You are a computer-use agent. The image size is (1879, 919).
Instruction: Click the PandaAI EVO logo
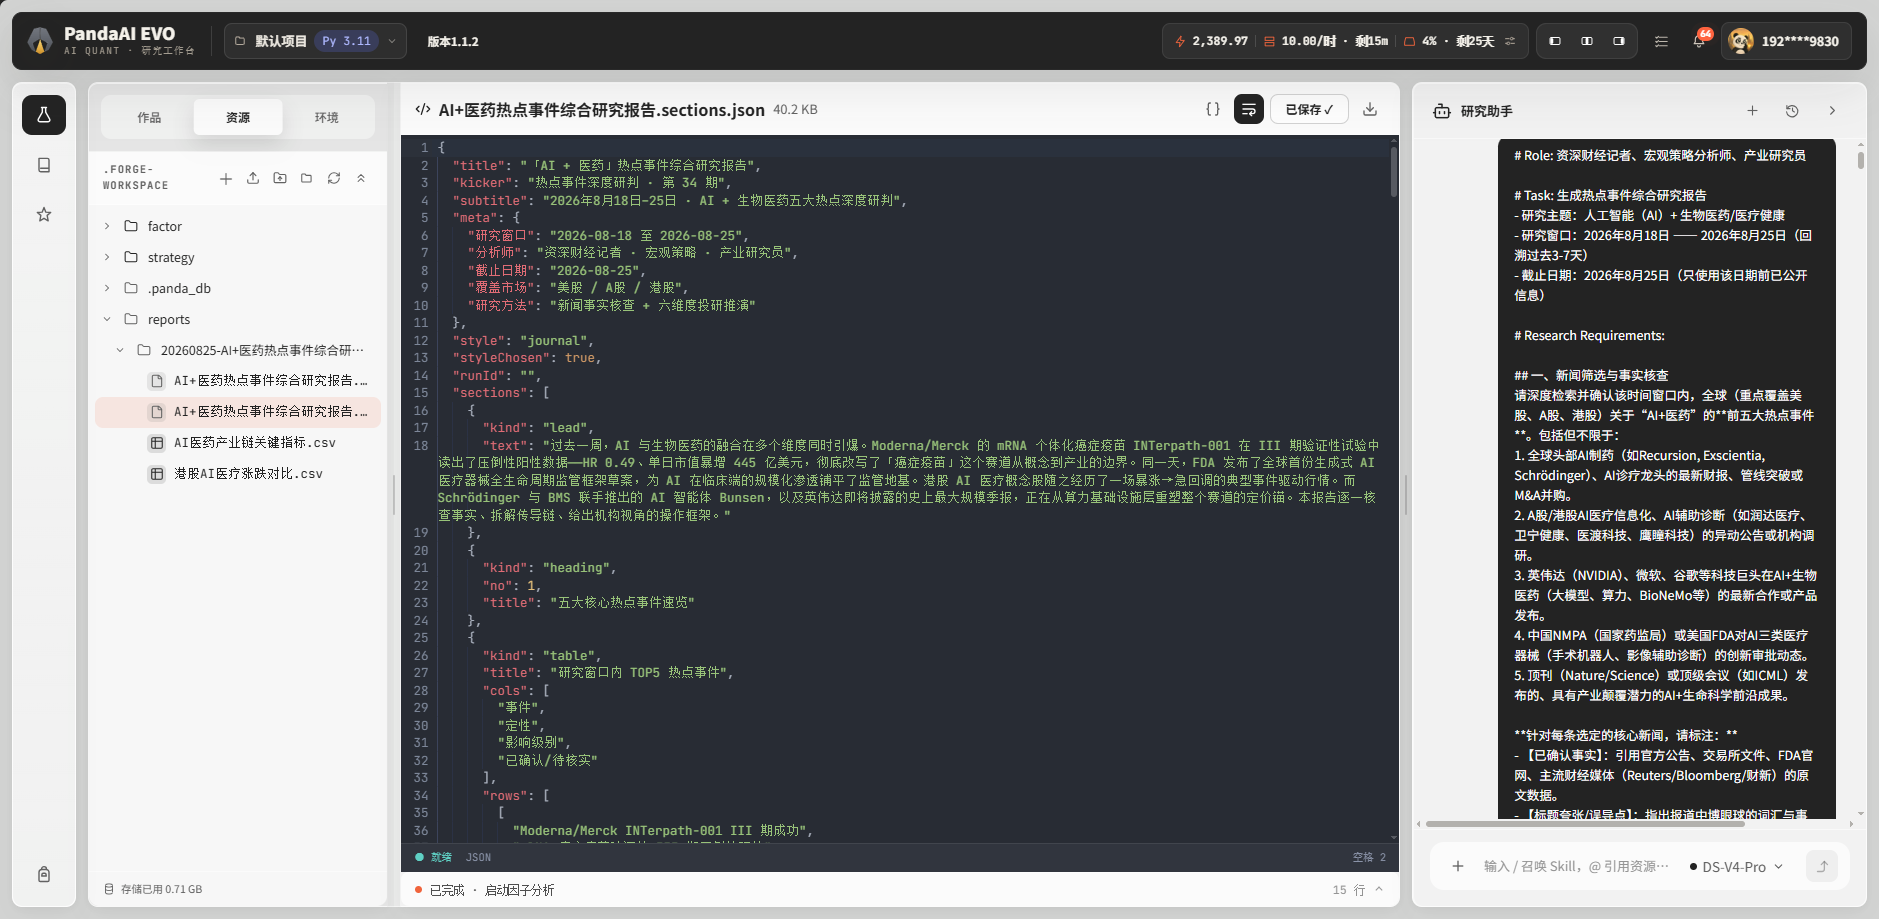coord(41,41)
